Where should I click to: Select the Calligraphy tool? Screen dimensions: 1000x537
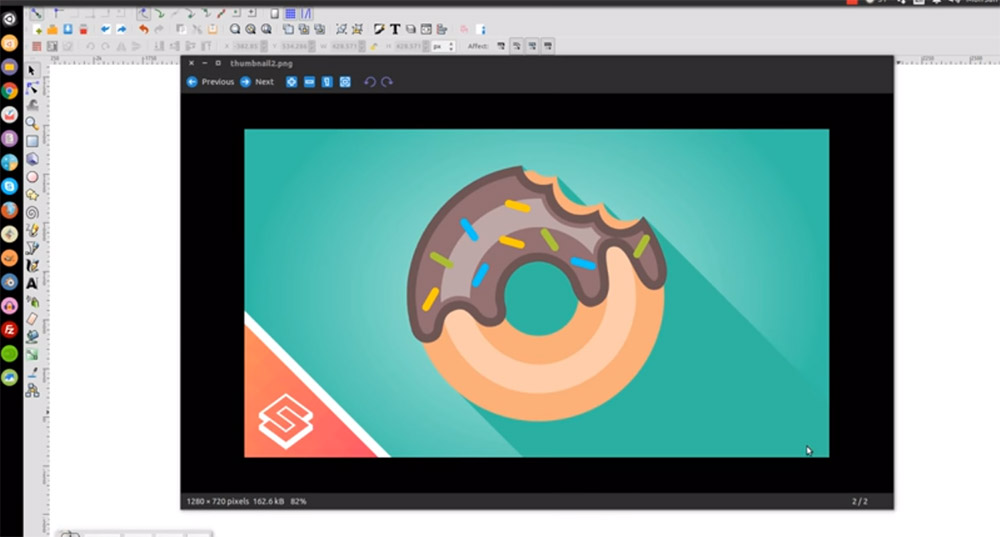pos(32,266)
